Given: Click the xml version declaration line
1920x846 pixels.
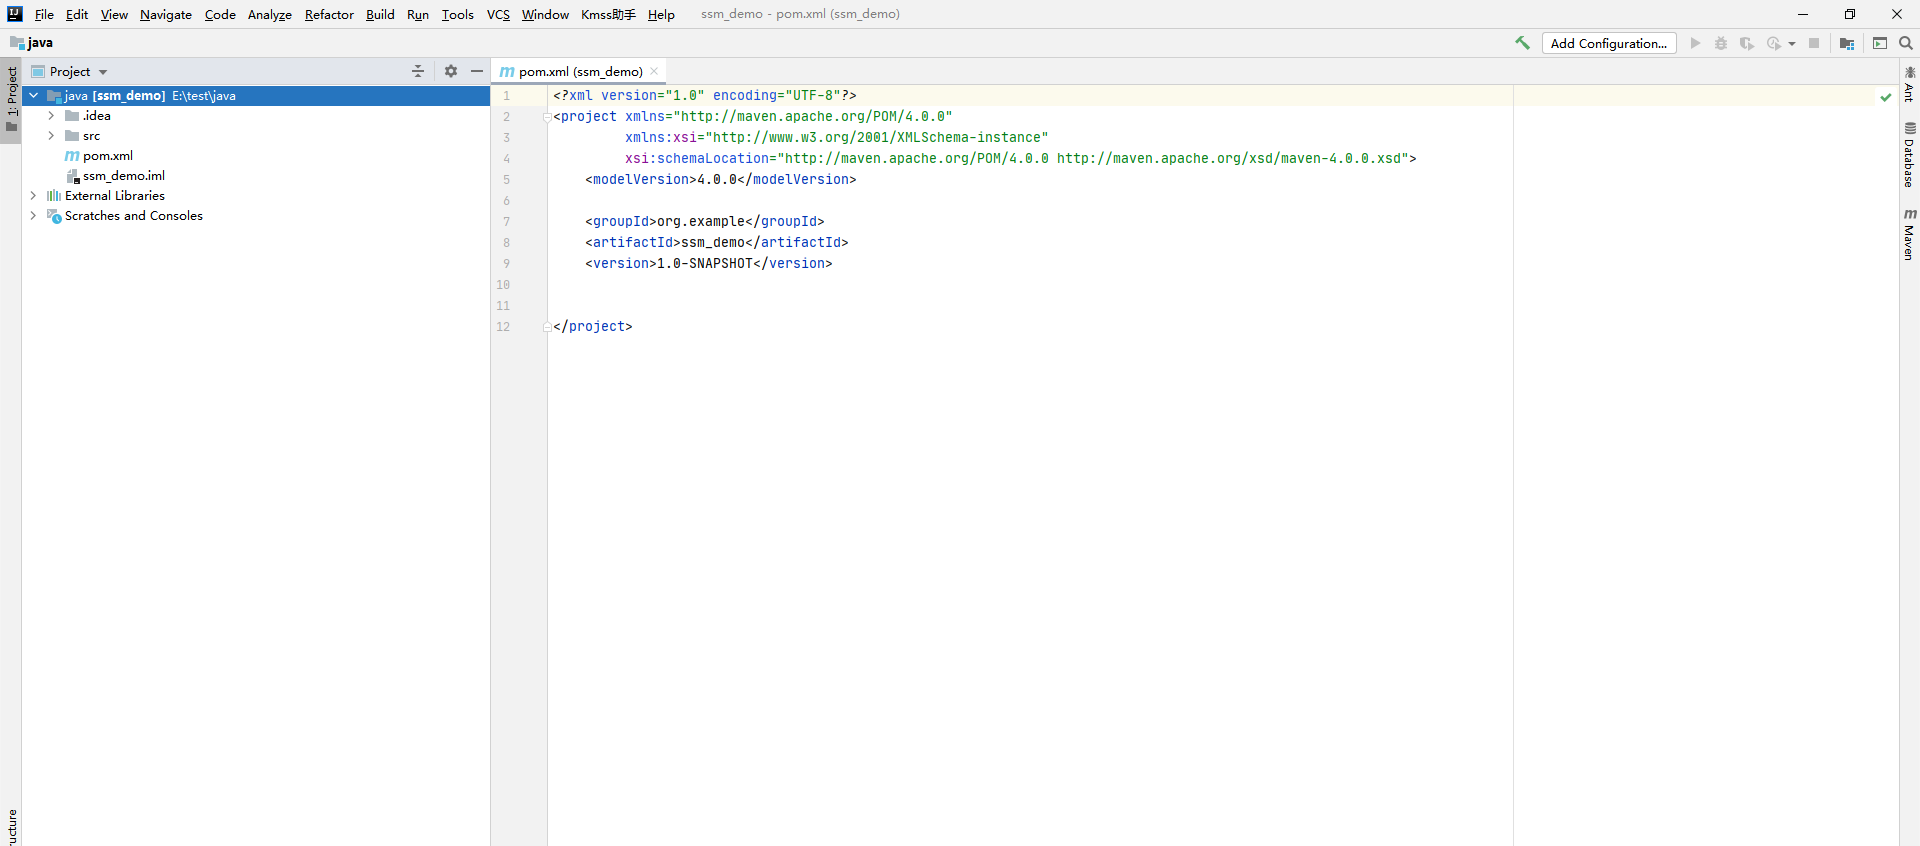Looking at the screenshot, I should 705,96.
